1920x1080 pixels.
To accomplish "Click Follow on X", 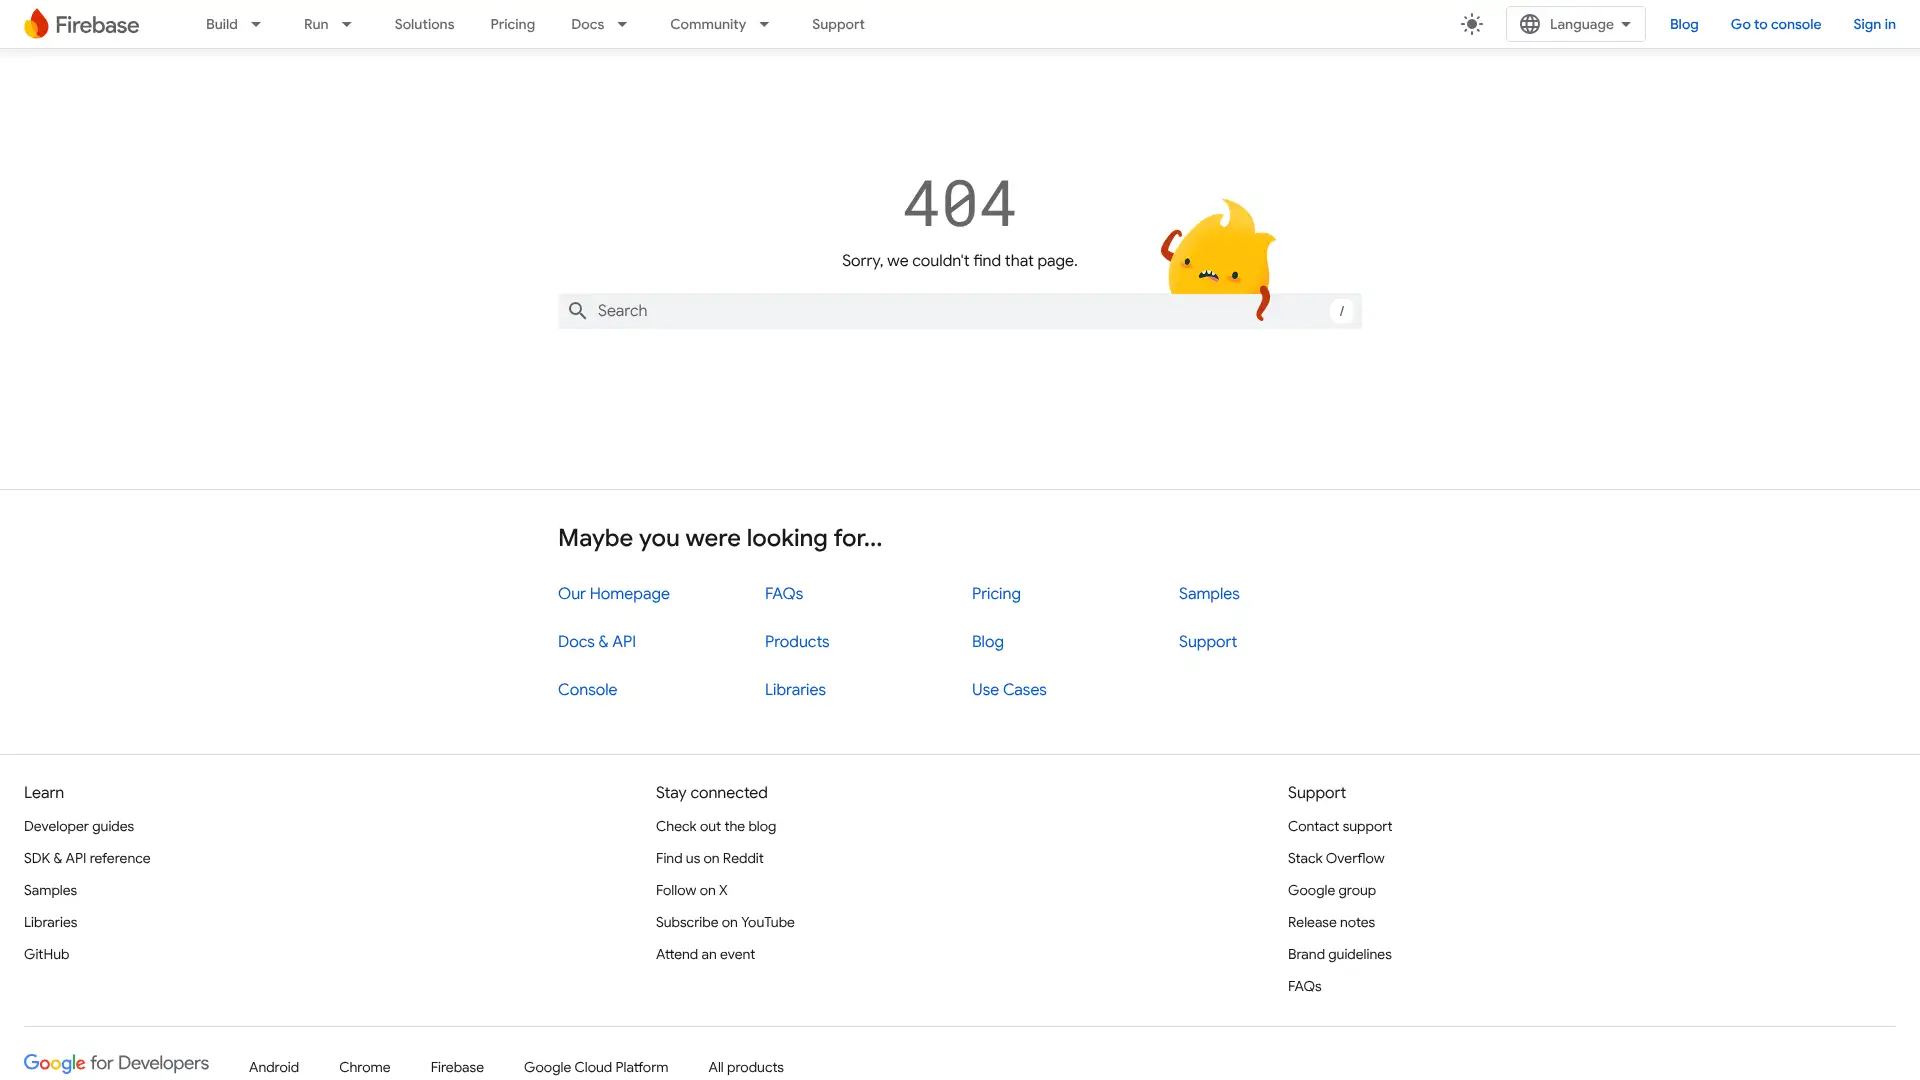I will [x=691, y=891].
